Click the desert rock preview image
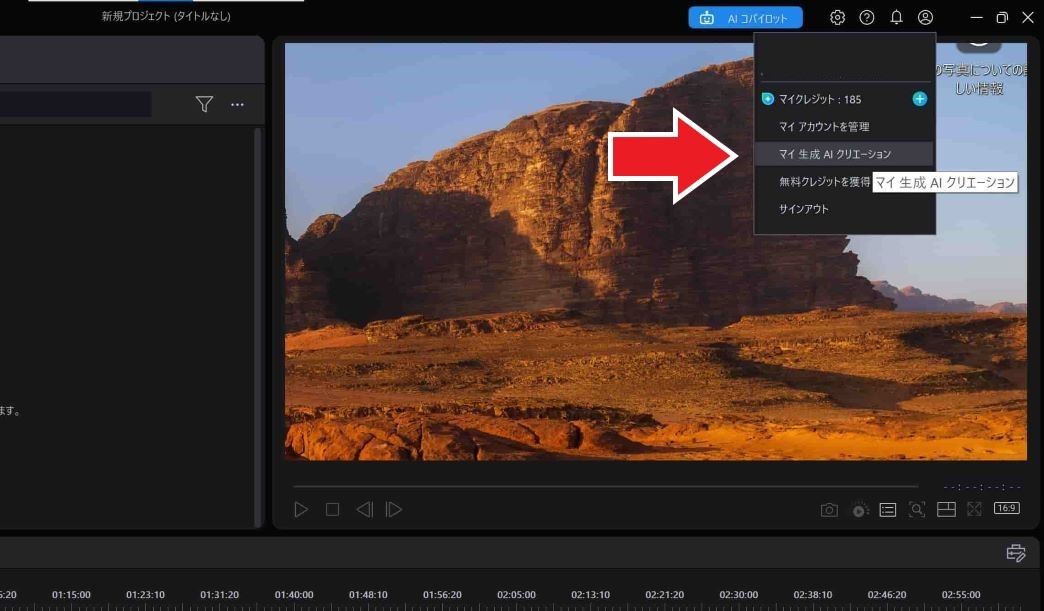This screenshot has width=1044, height=611. pyautogui.click(x=656, y=252)
